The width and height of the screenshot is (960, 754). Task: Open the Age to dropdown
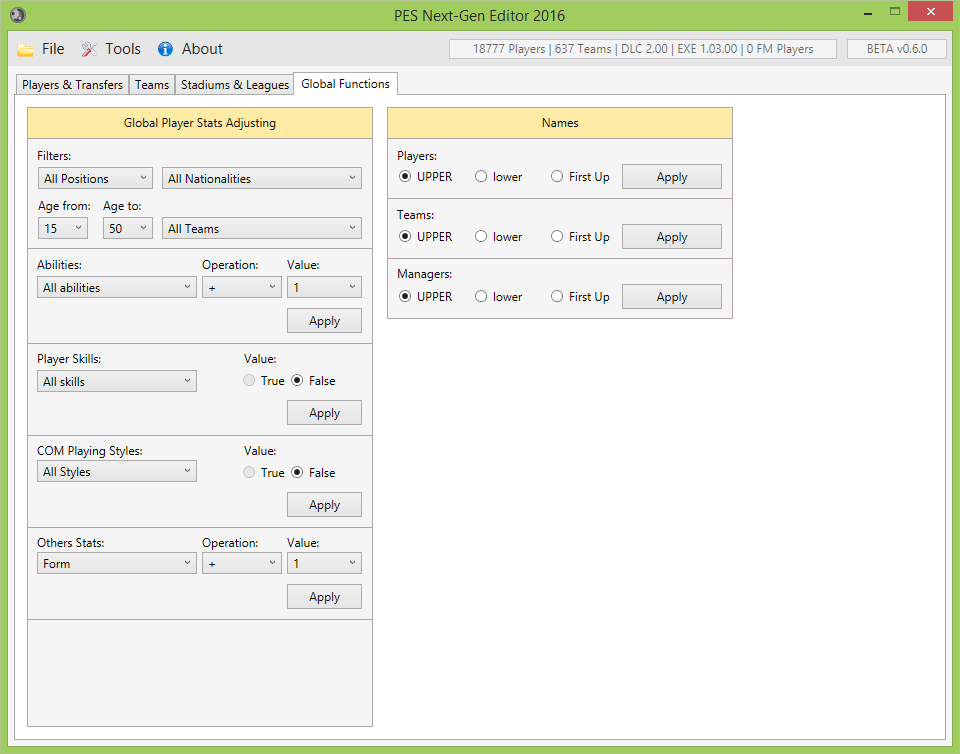tap(127, 228)
